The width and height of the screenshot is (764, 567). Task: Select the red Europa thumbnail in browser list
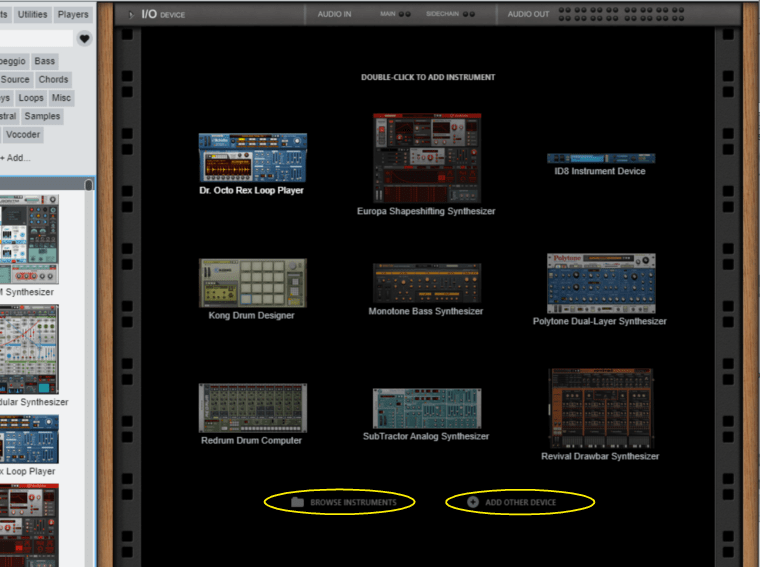[29, 525]
